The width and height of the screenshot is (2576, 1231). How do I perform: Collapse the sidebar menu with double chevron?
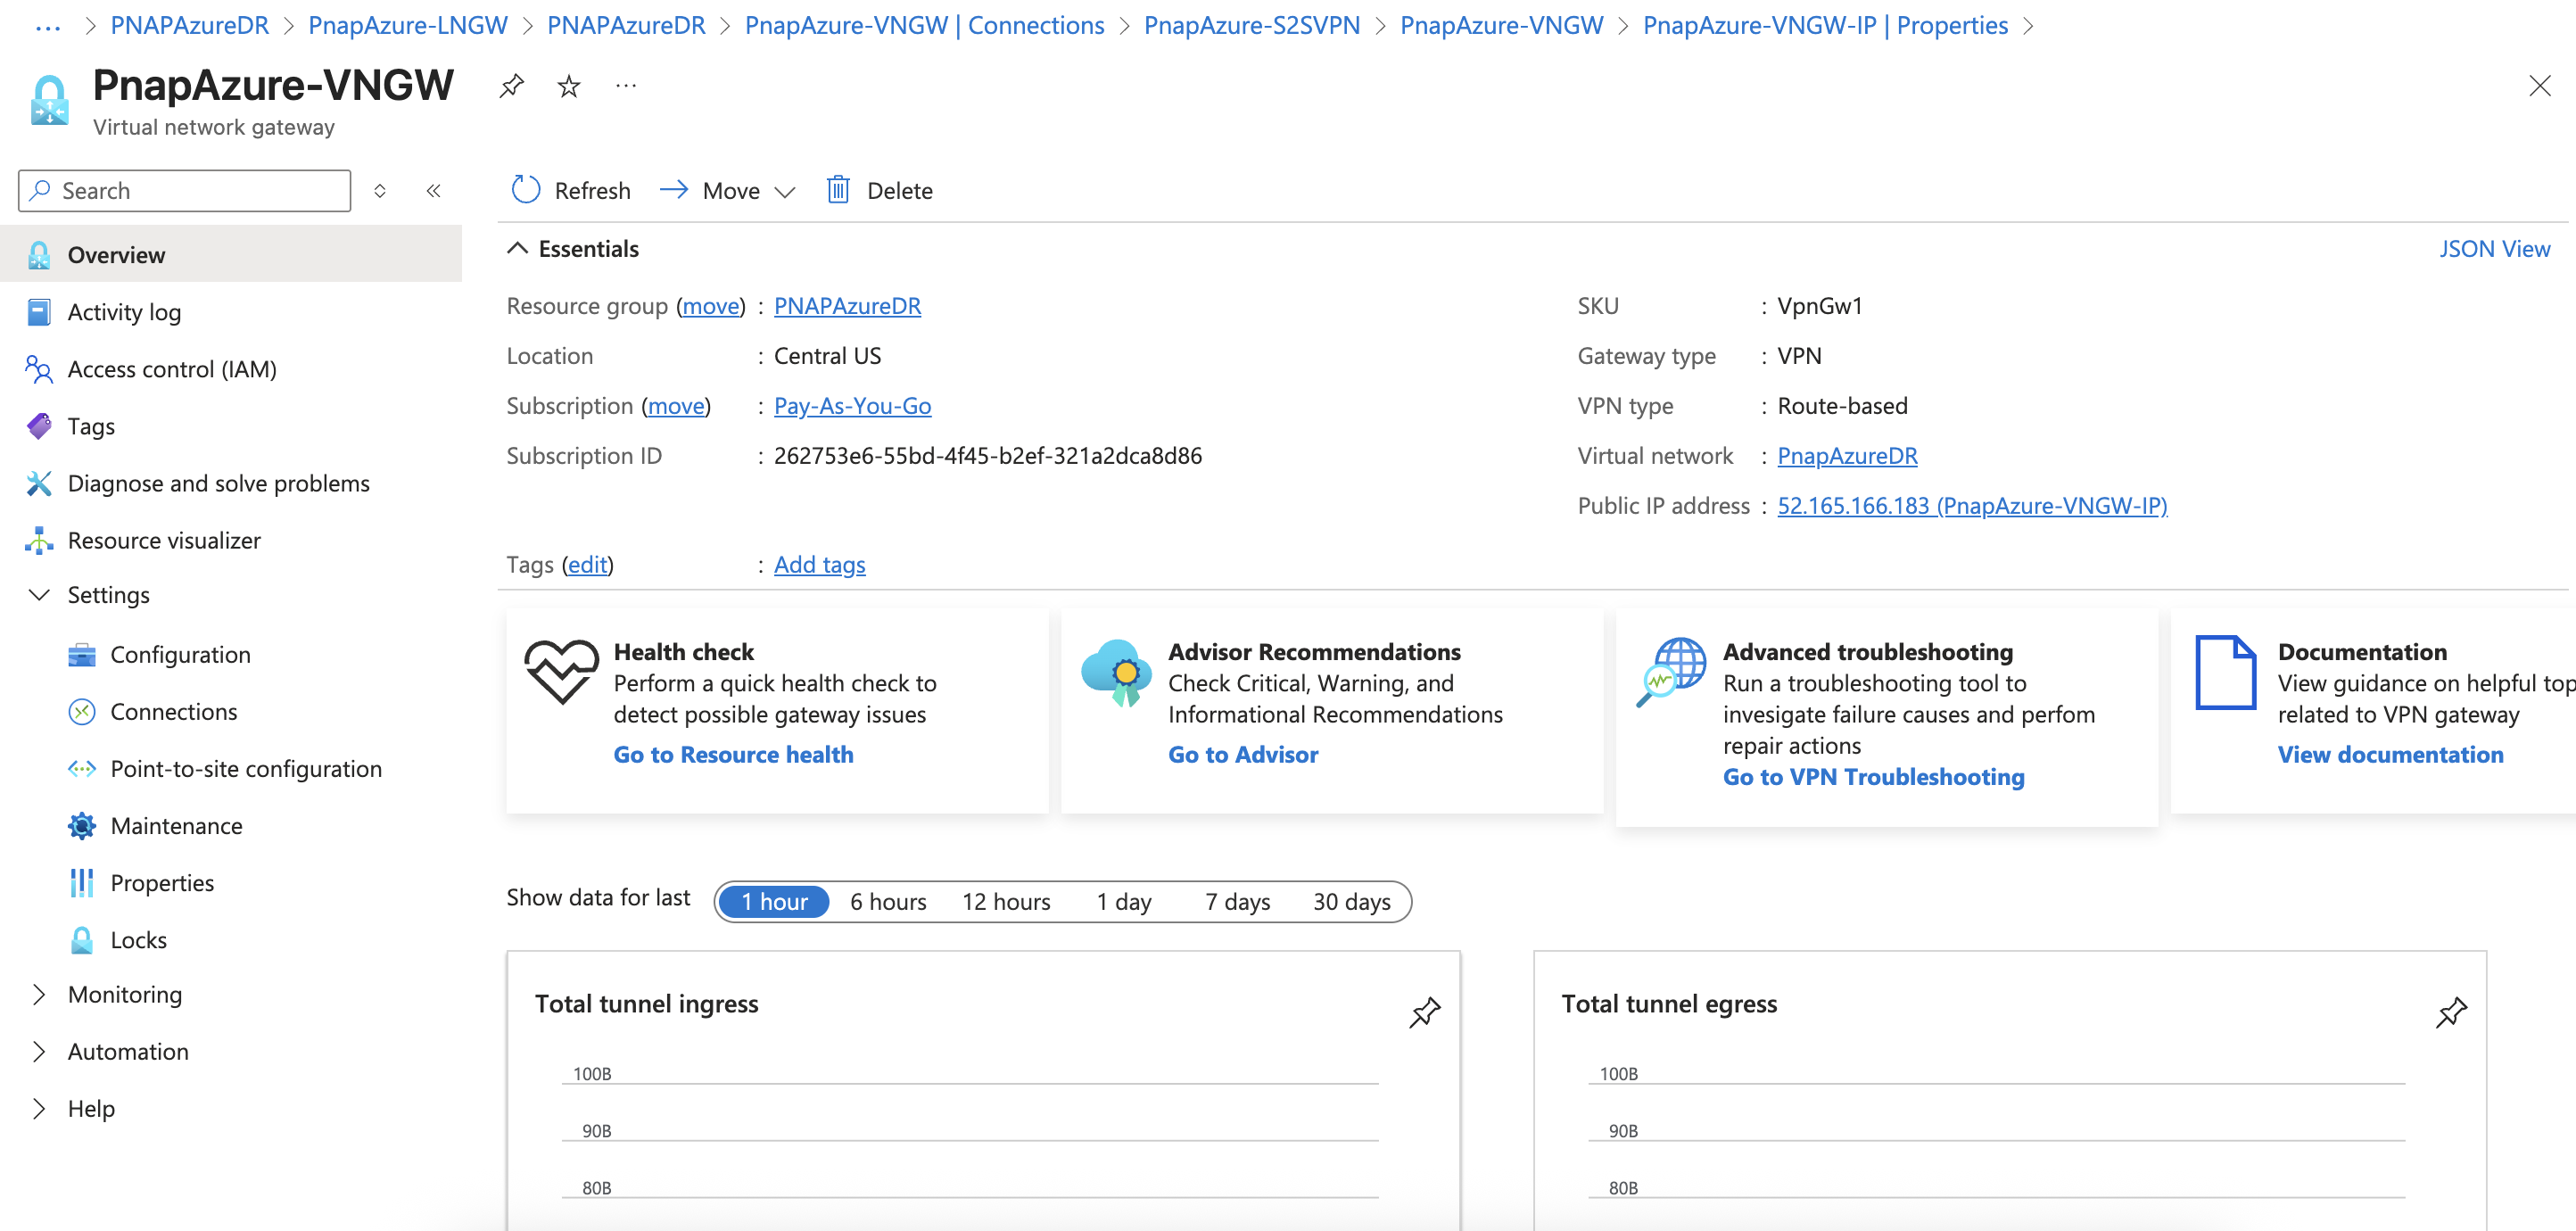point(433,191)
